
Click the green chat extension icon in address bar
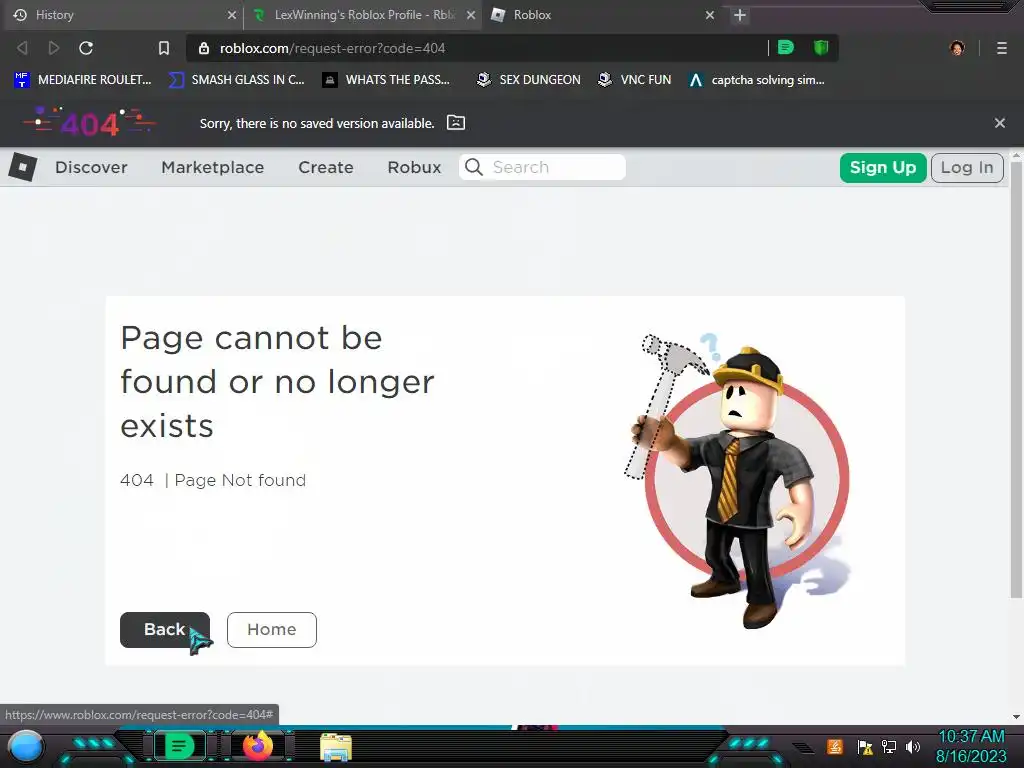pyautogui.click(x=786, y=47)
